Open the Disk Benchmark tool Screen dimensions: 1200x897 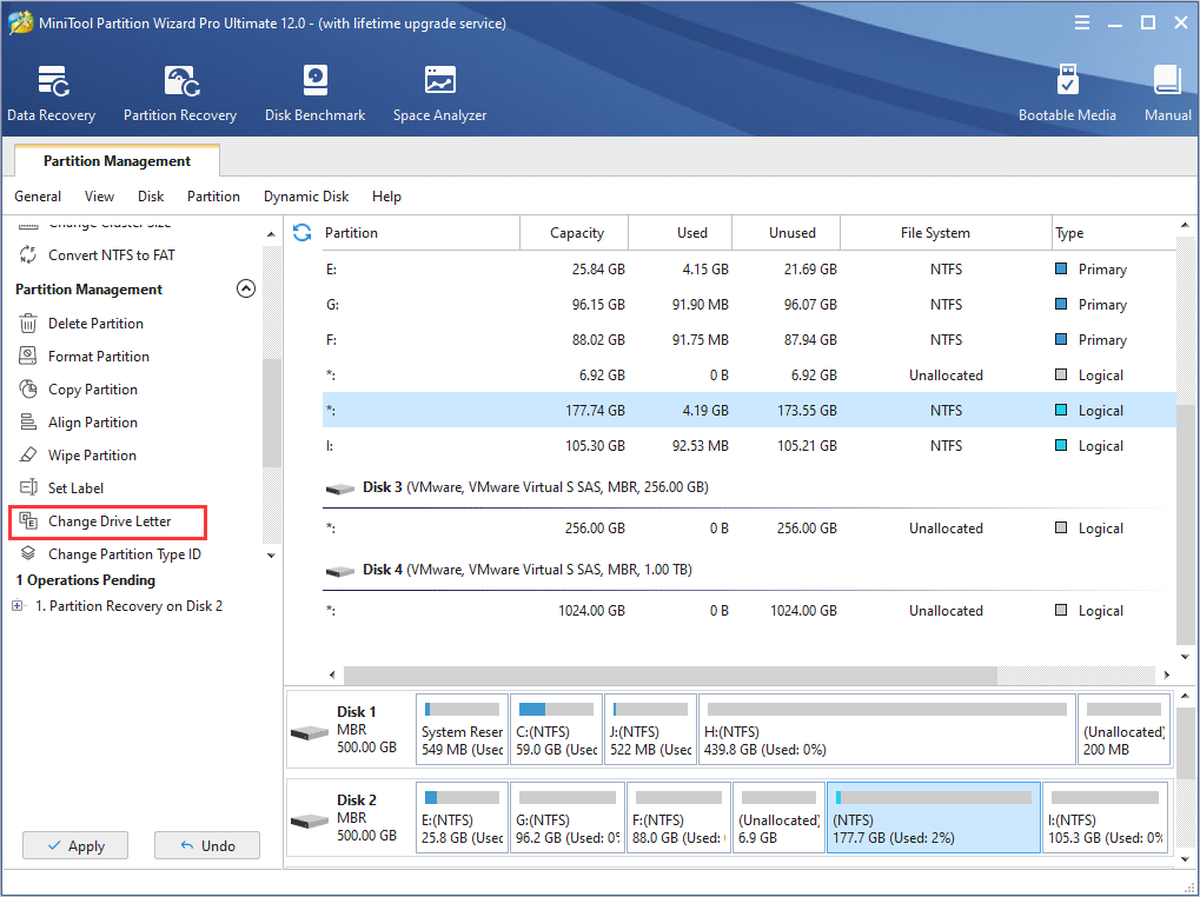point(315,94)
